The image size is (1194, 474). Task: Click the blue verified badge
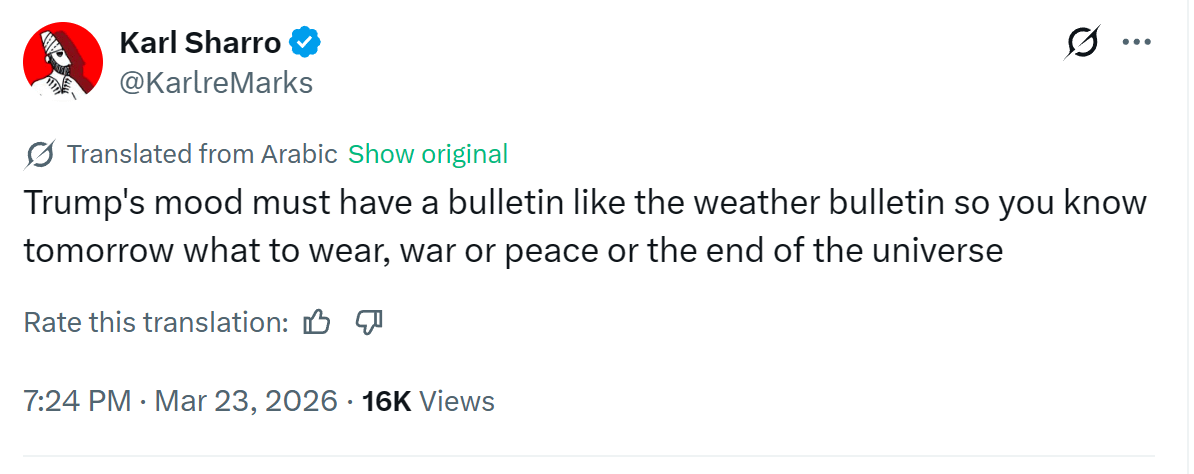pyautogui.click(x=305, y=42)
